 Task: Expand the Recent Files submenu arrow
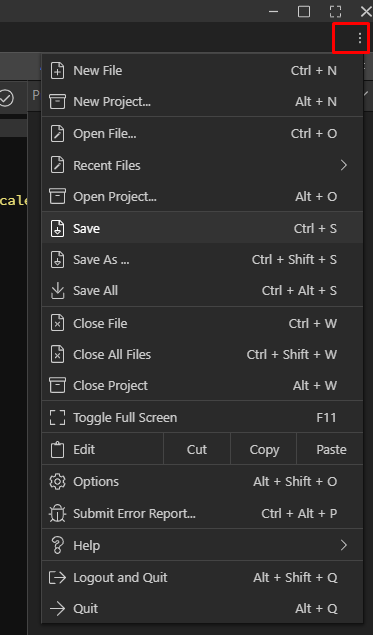click(x=343, y=165)
